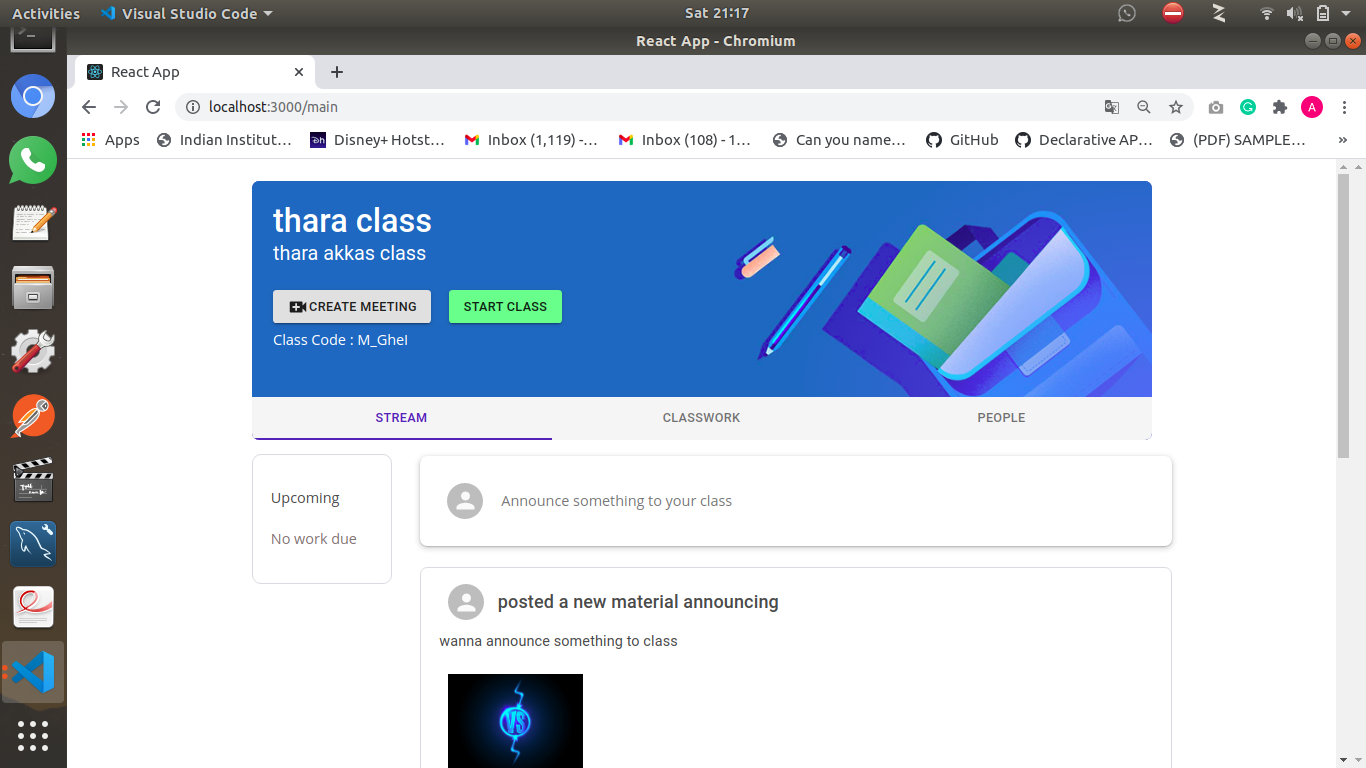
Task: Open MySQL Workbench from the dock
Action: (33, 544)
